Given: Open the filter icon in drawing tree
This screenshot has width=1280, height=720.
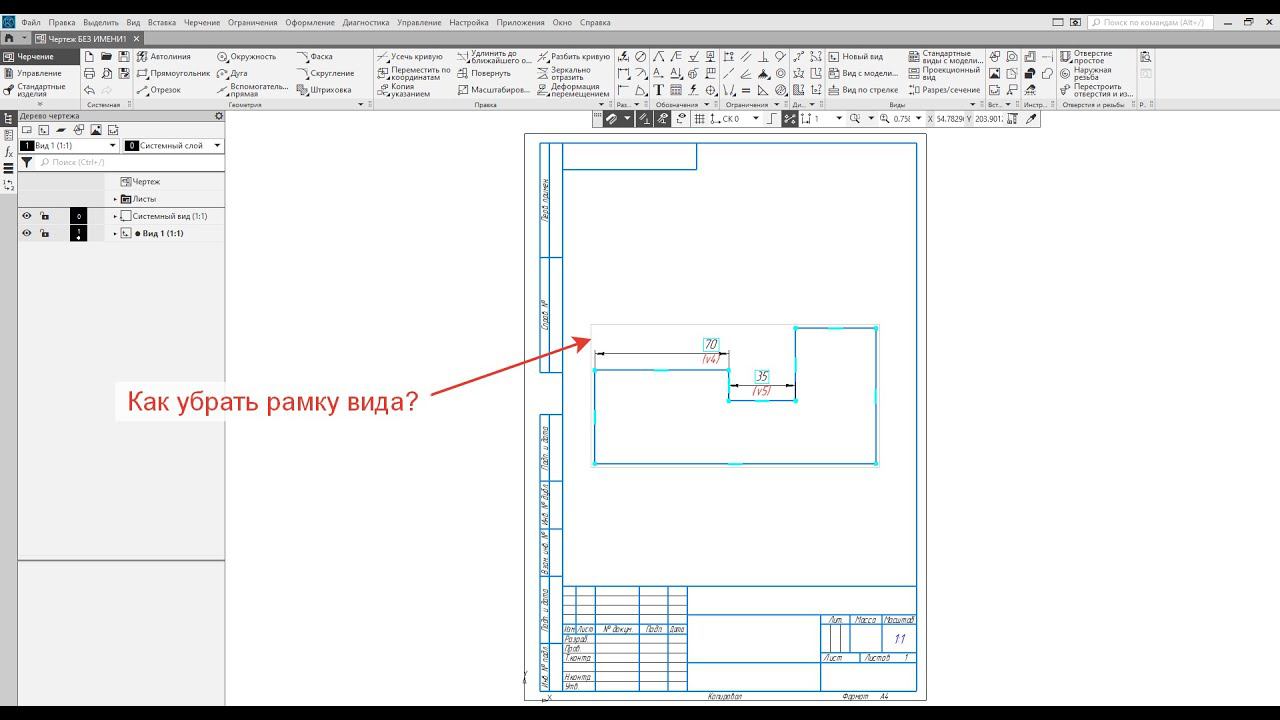Looking at the screenshot, I should (27, 162).
